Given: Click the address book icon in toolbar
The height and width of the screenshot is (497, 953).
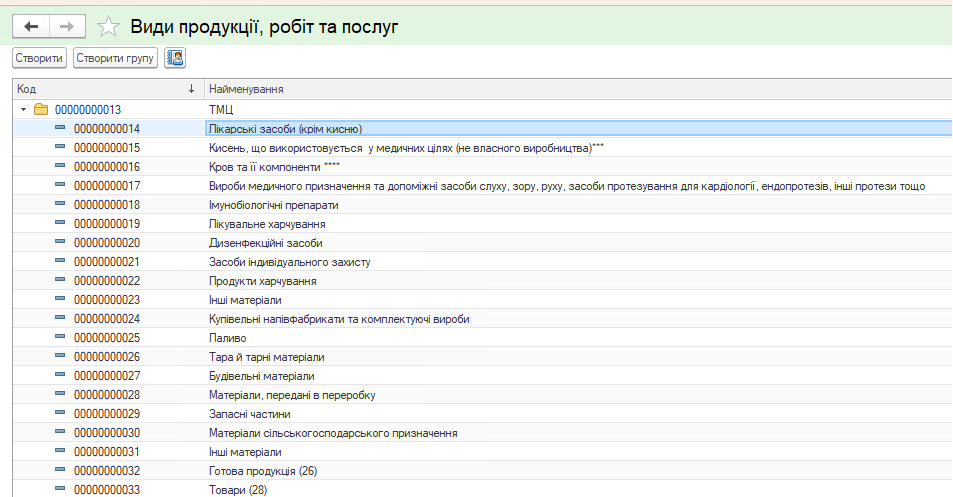Looking at the screenshot, I should [x=175, y=58].
